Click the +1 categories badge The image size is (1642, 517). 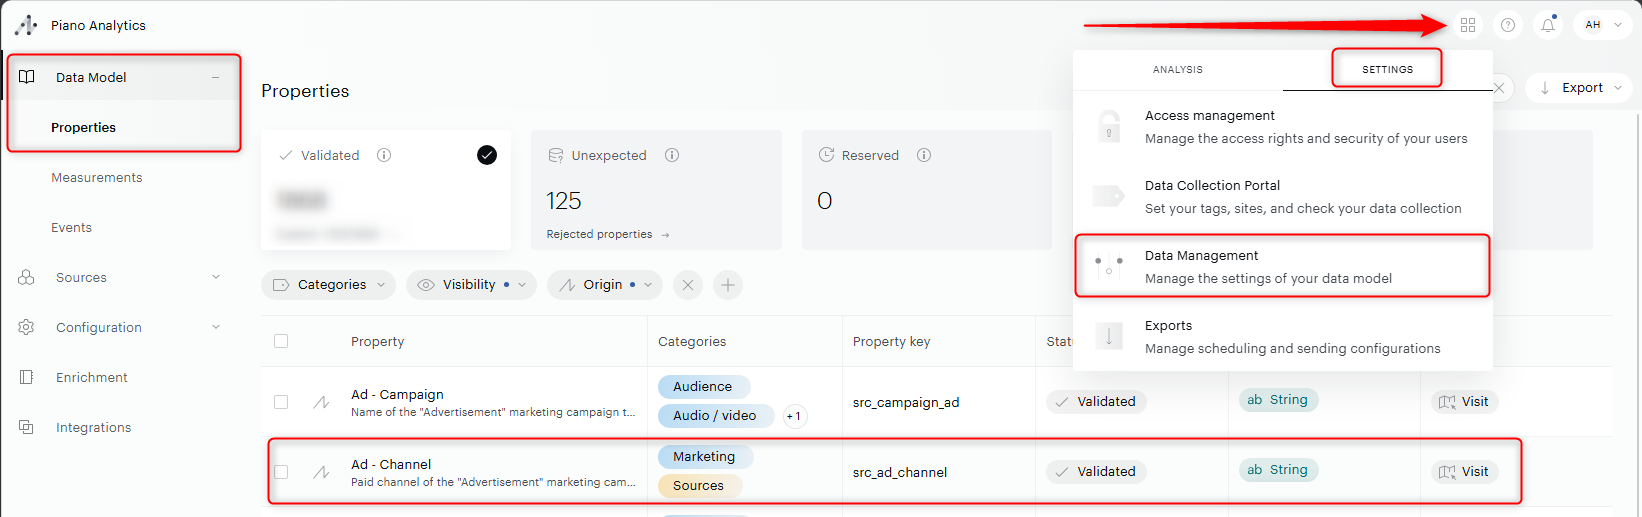click(794, 416)
